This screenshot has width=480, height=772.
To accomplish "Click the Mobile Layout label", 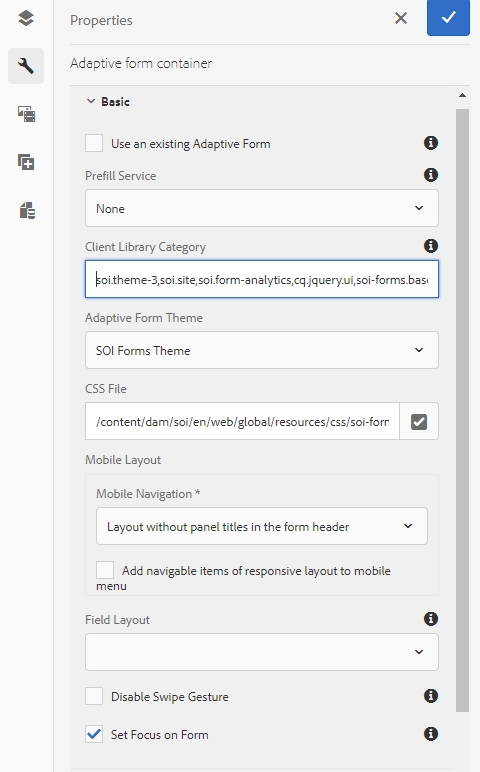I will pyautogui.click(x=123, y=459).
